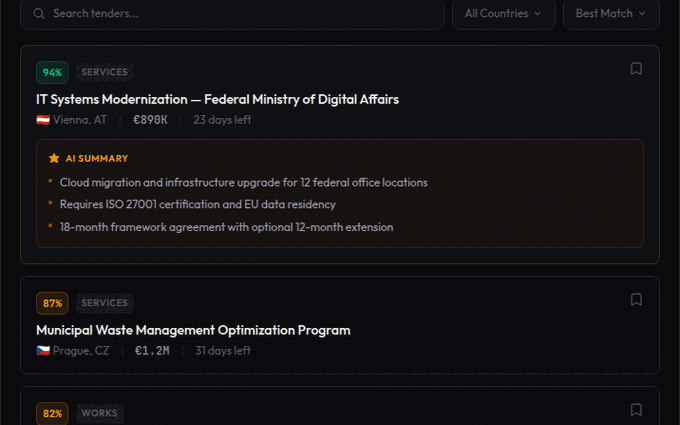
Task: Open the Best Match sort dropdown
Action: point(610,14)
